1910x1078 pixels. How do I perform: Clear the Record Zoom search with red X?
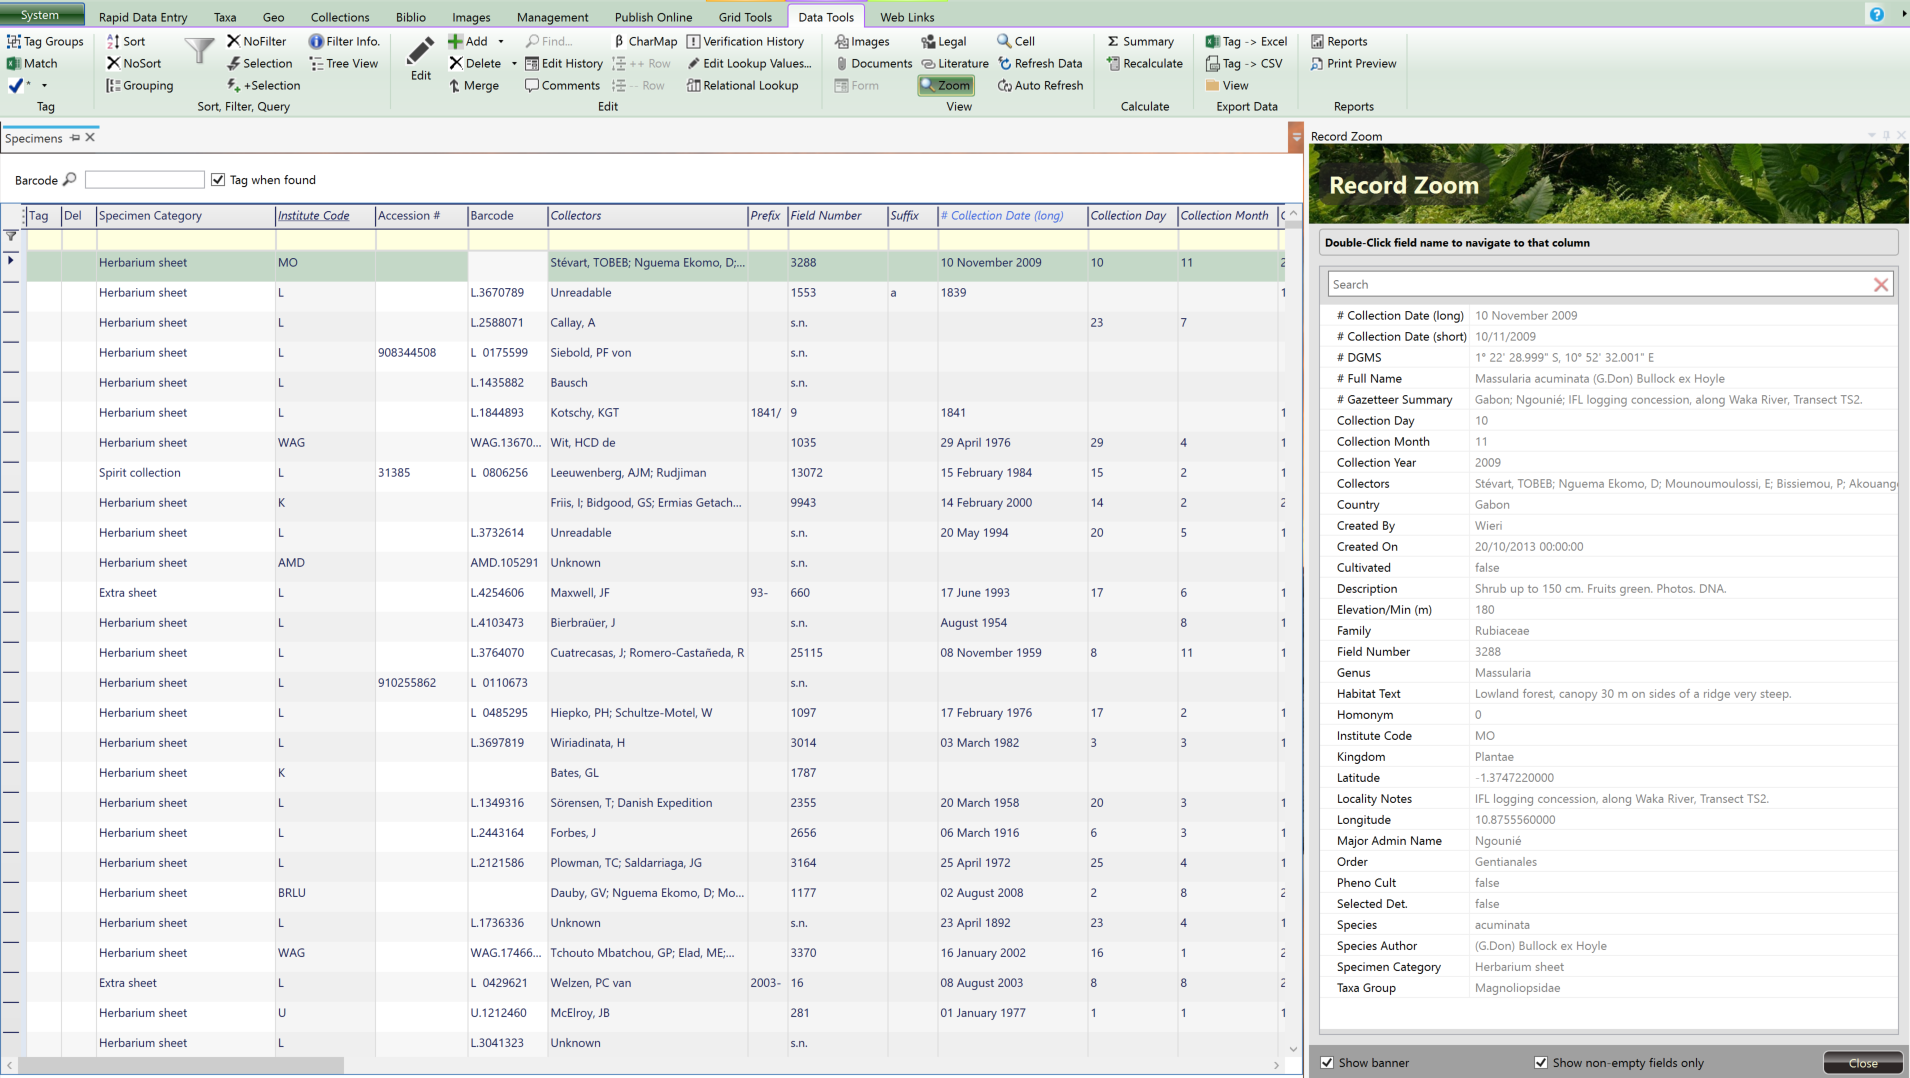coord(1881,285)
